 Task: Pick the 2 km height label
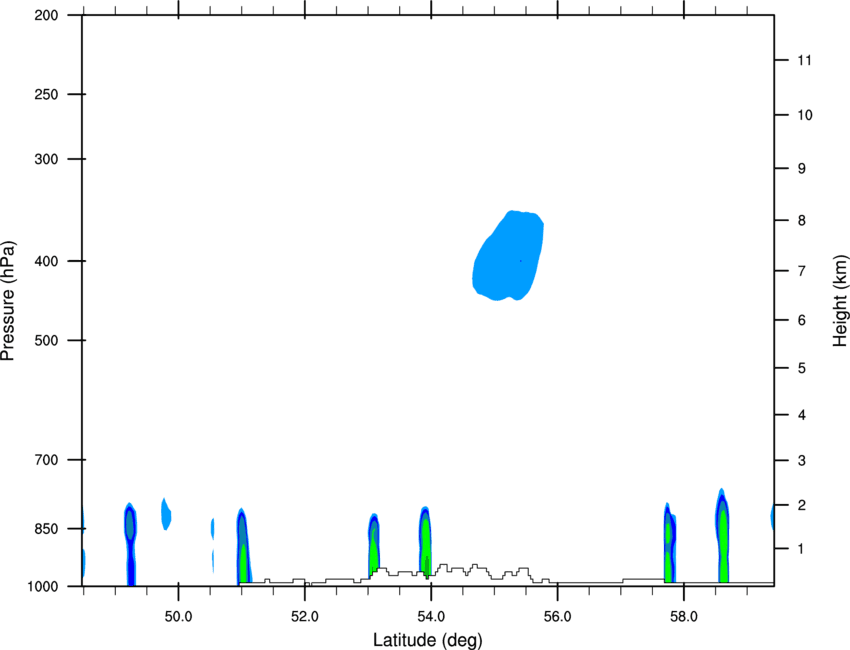(802, 505)
